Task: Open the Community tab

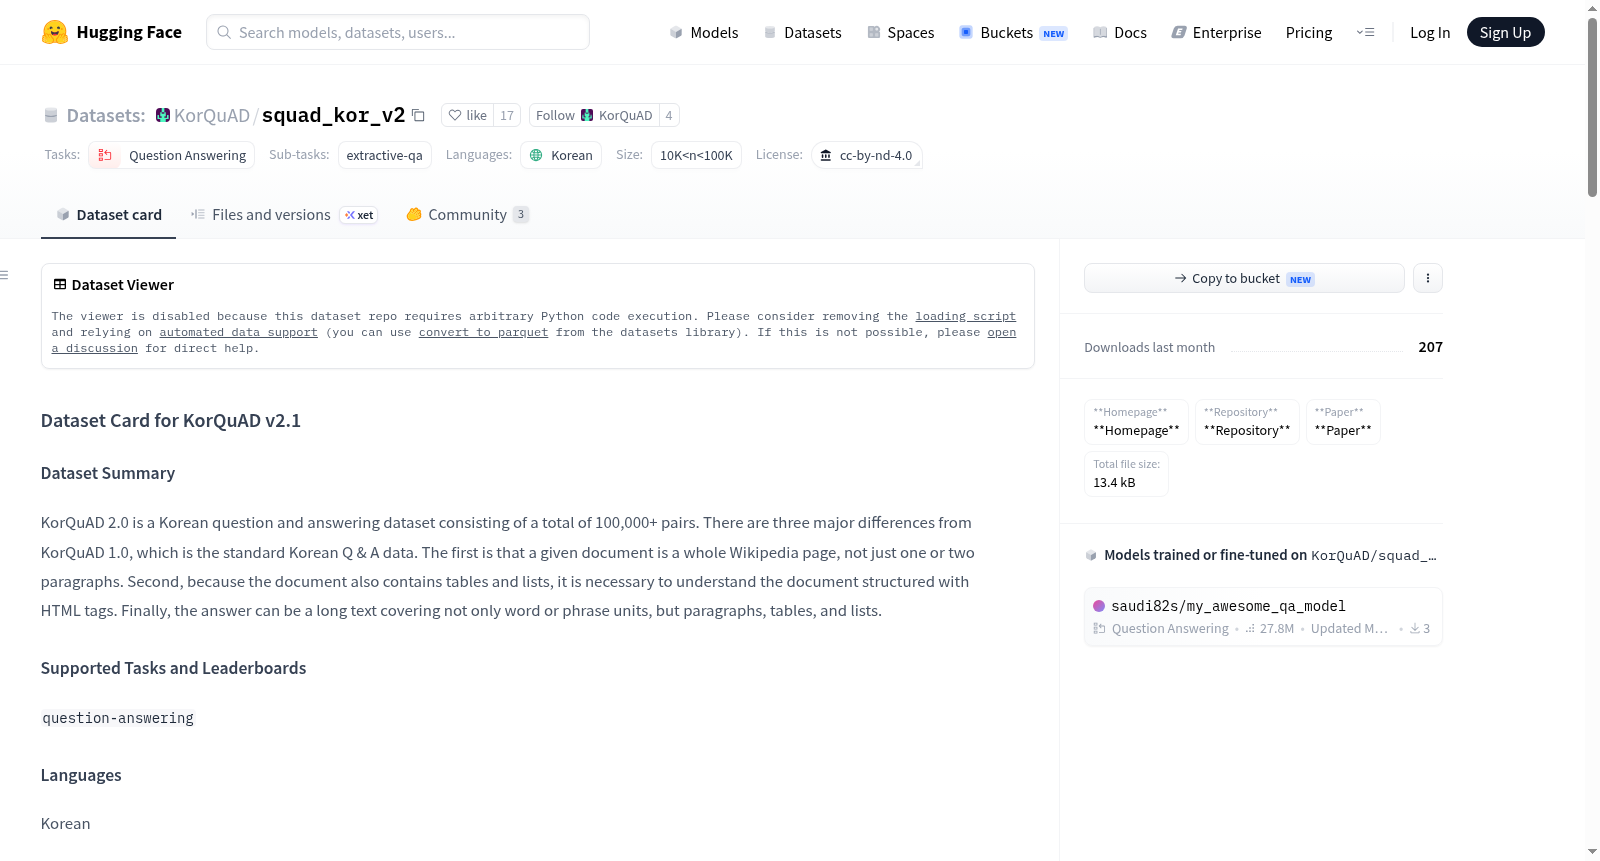Action: [467, 215]
